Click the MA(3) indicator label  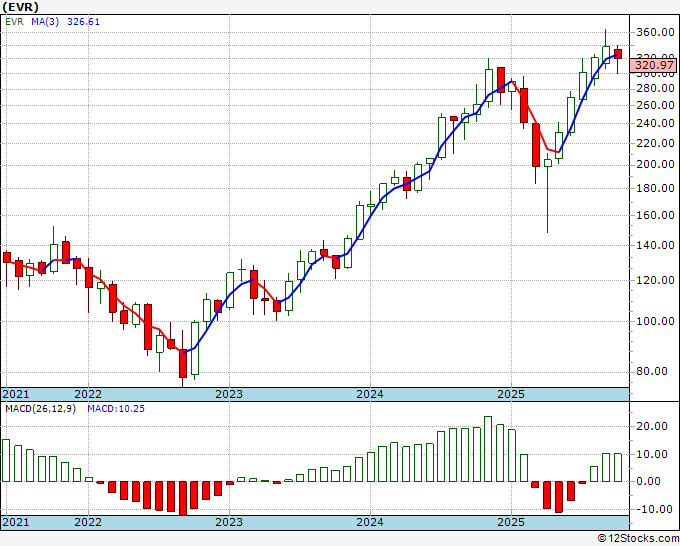(x=45, y=22)
